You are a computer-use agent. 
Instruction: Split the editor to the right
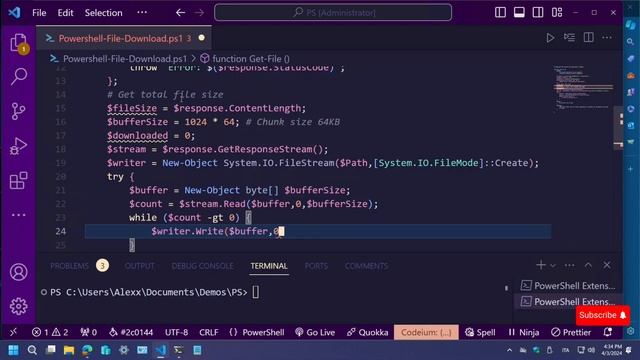[589, 38]
